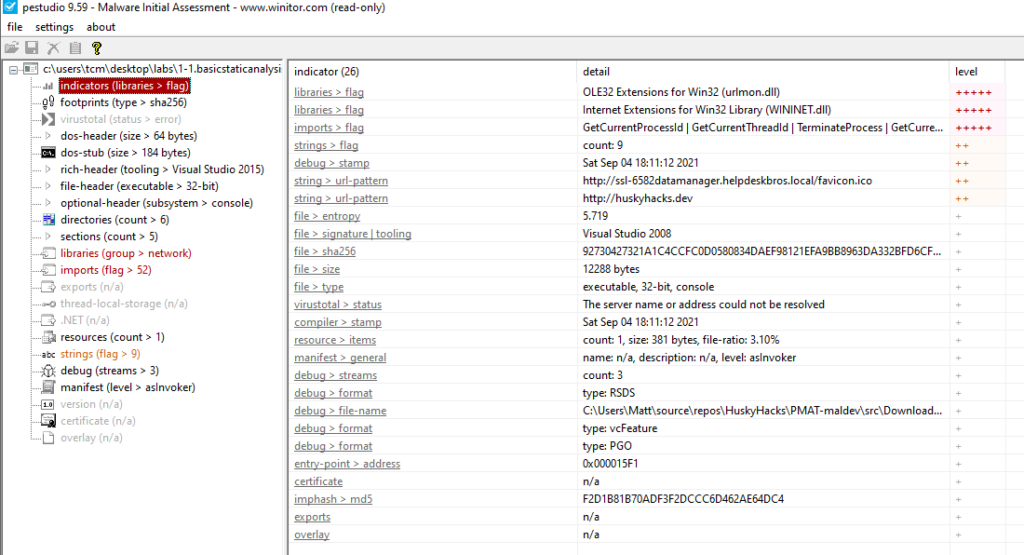Collapse the root file tree node
This screenshot has height=555, width=1024.
pyautogui.click(x=13, y=69)
